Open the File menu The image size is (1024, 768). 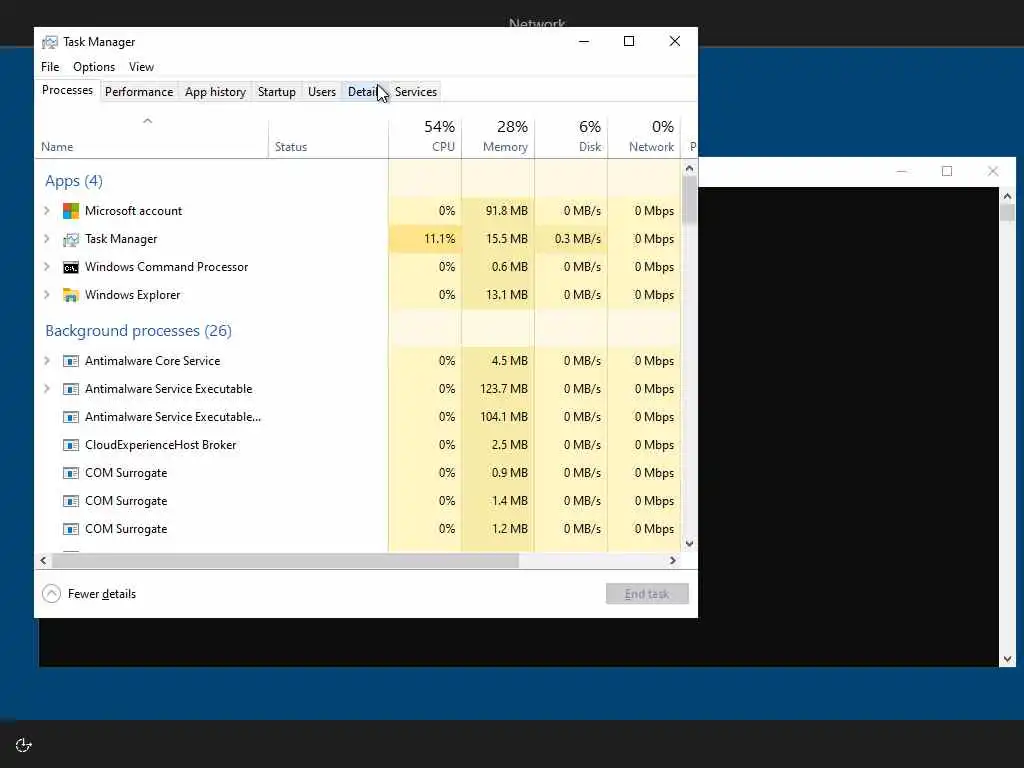tap(50, 67)
